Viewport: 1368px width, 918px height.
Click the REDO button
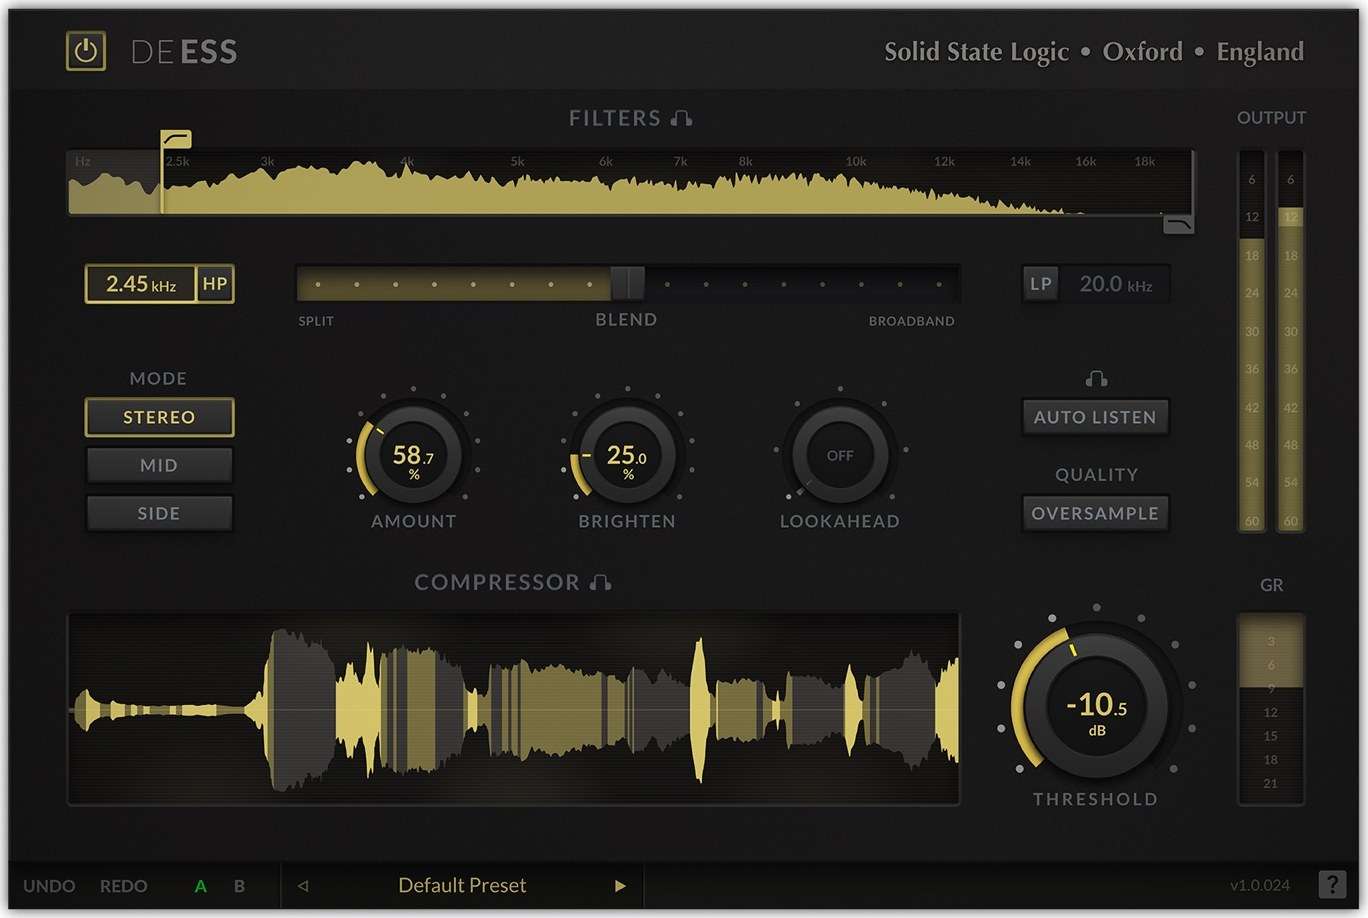[x=123, y=886]
